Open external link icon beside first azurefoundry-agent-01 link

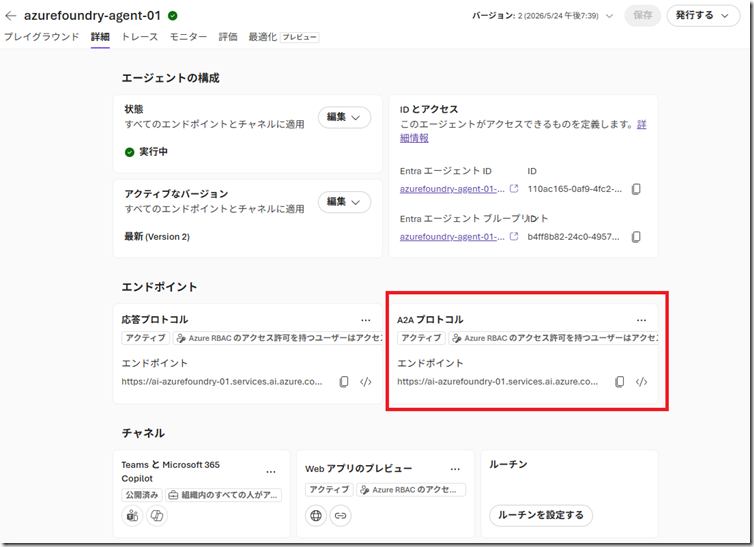514,188
